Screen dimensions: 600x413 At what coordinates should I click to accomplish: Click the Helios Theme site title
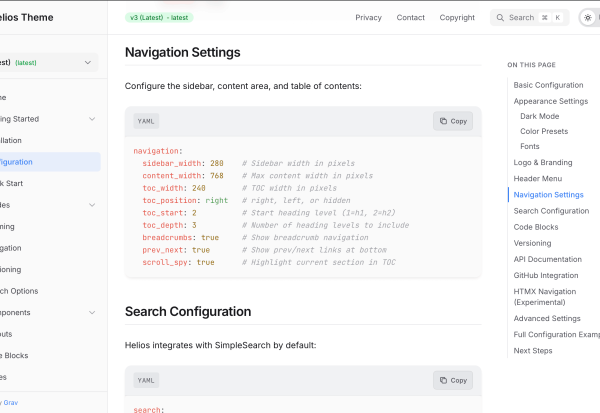(26, 18)
